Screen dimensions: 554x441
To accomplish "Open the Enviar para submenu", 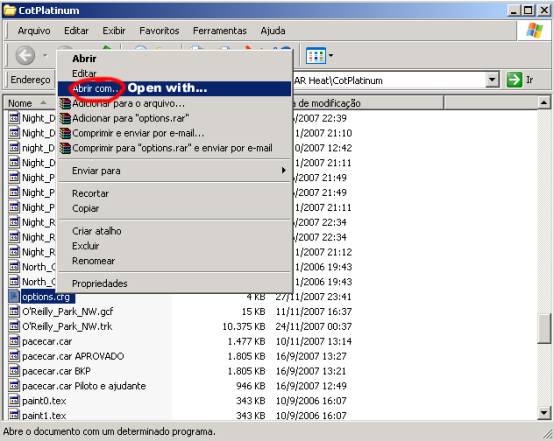I will (175, 171).
